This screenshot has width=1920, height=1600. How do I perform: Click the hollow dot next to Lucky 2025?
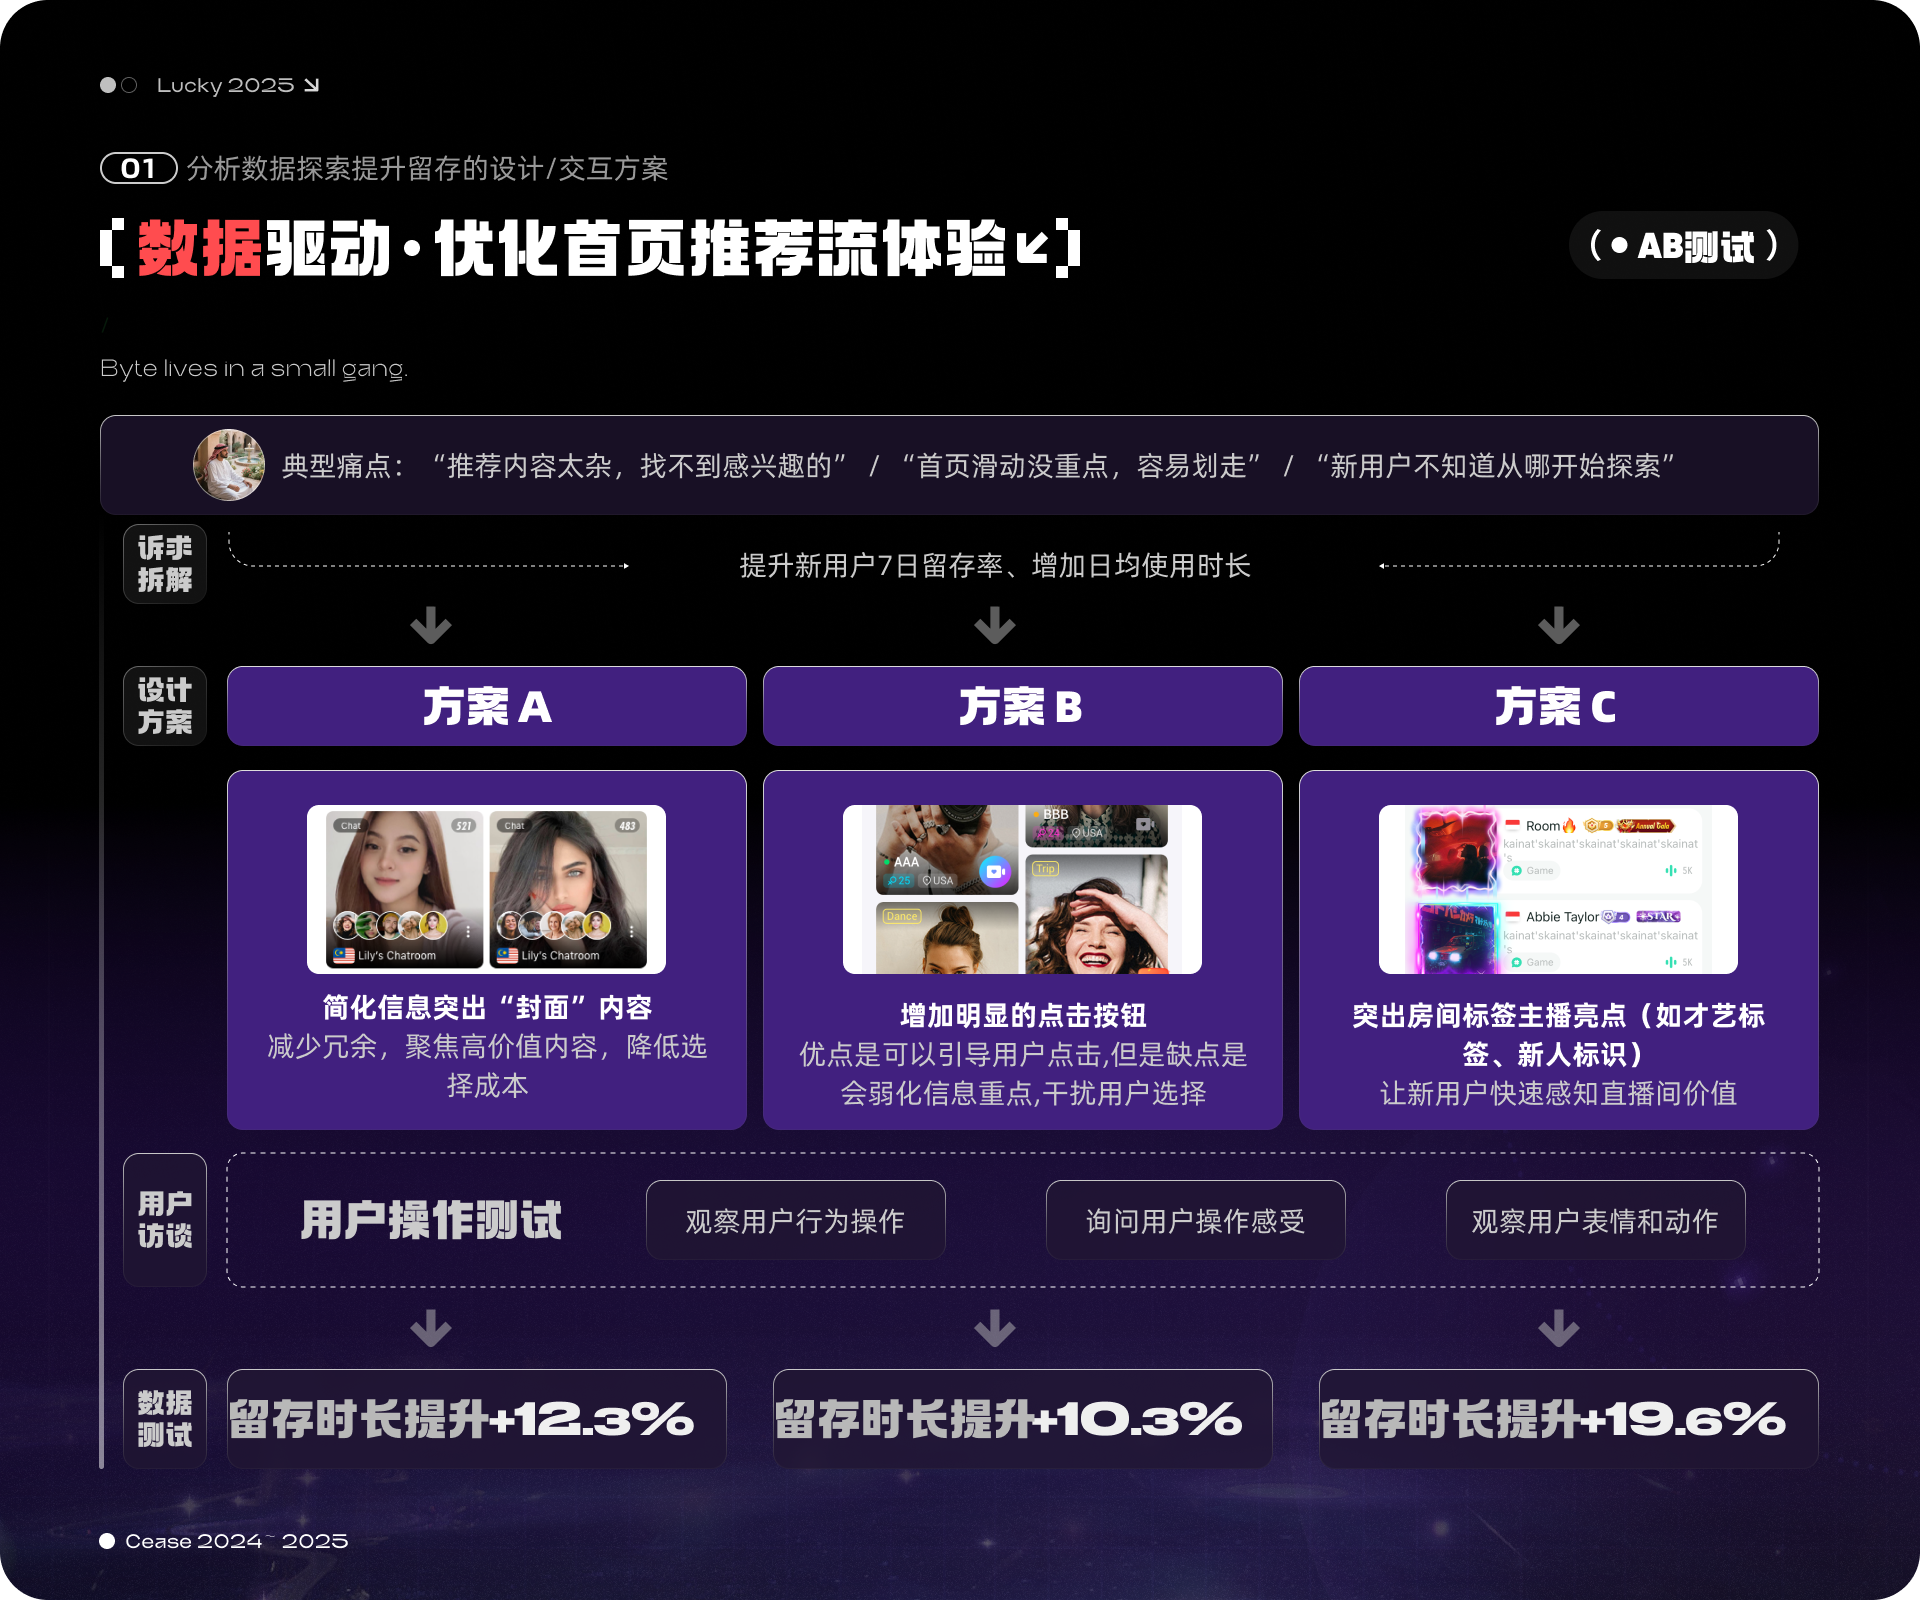click(129, 85)
